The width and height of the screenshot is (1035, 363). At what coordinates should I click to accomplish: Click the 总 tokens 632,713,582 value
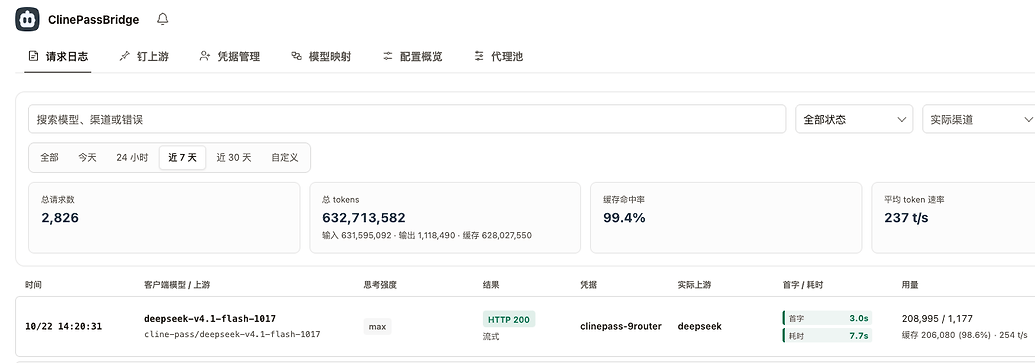(364, 218)
